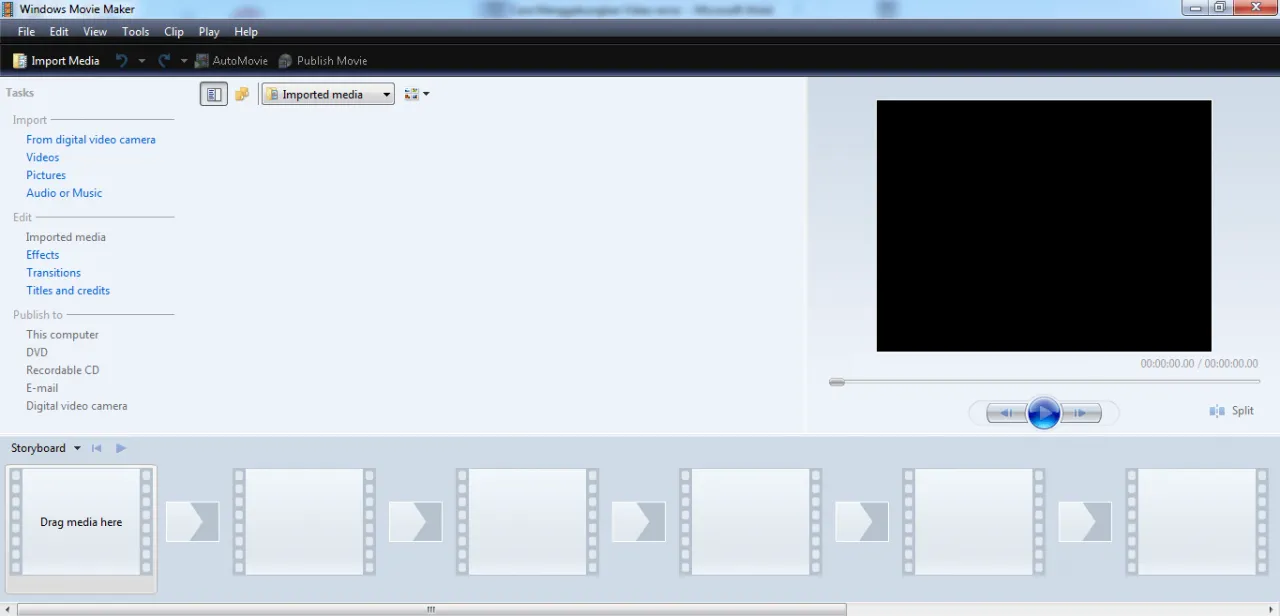Image resolution: width=1280 pixels, height=616 pixels.
Task: Click the preview monitor video area
Action: coord(1044,226)
